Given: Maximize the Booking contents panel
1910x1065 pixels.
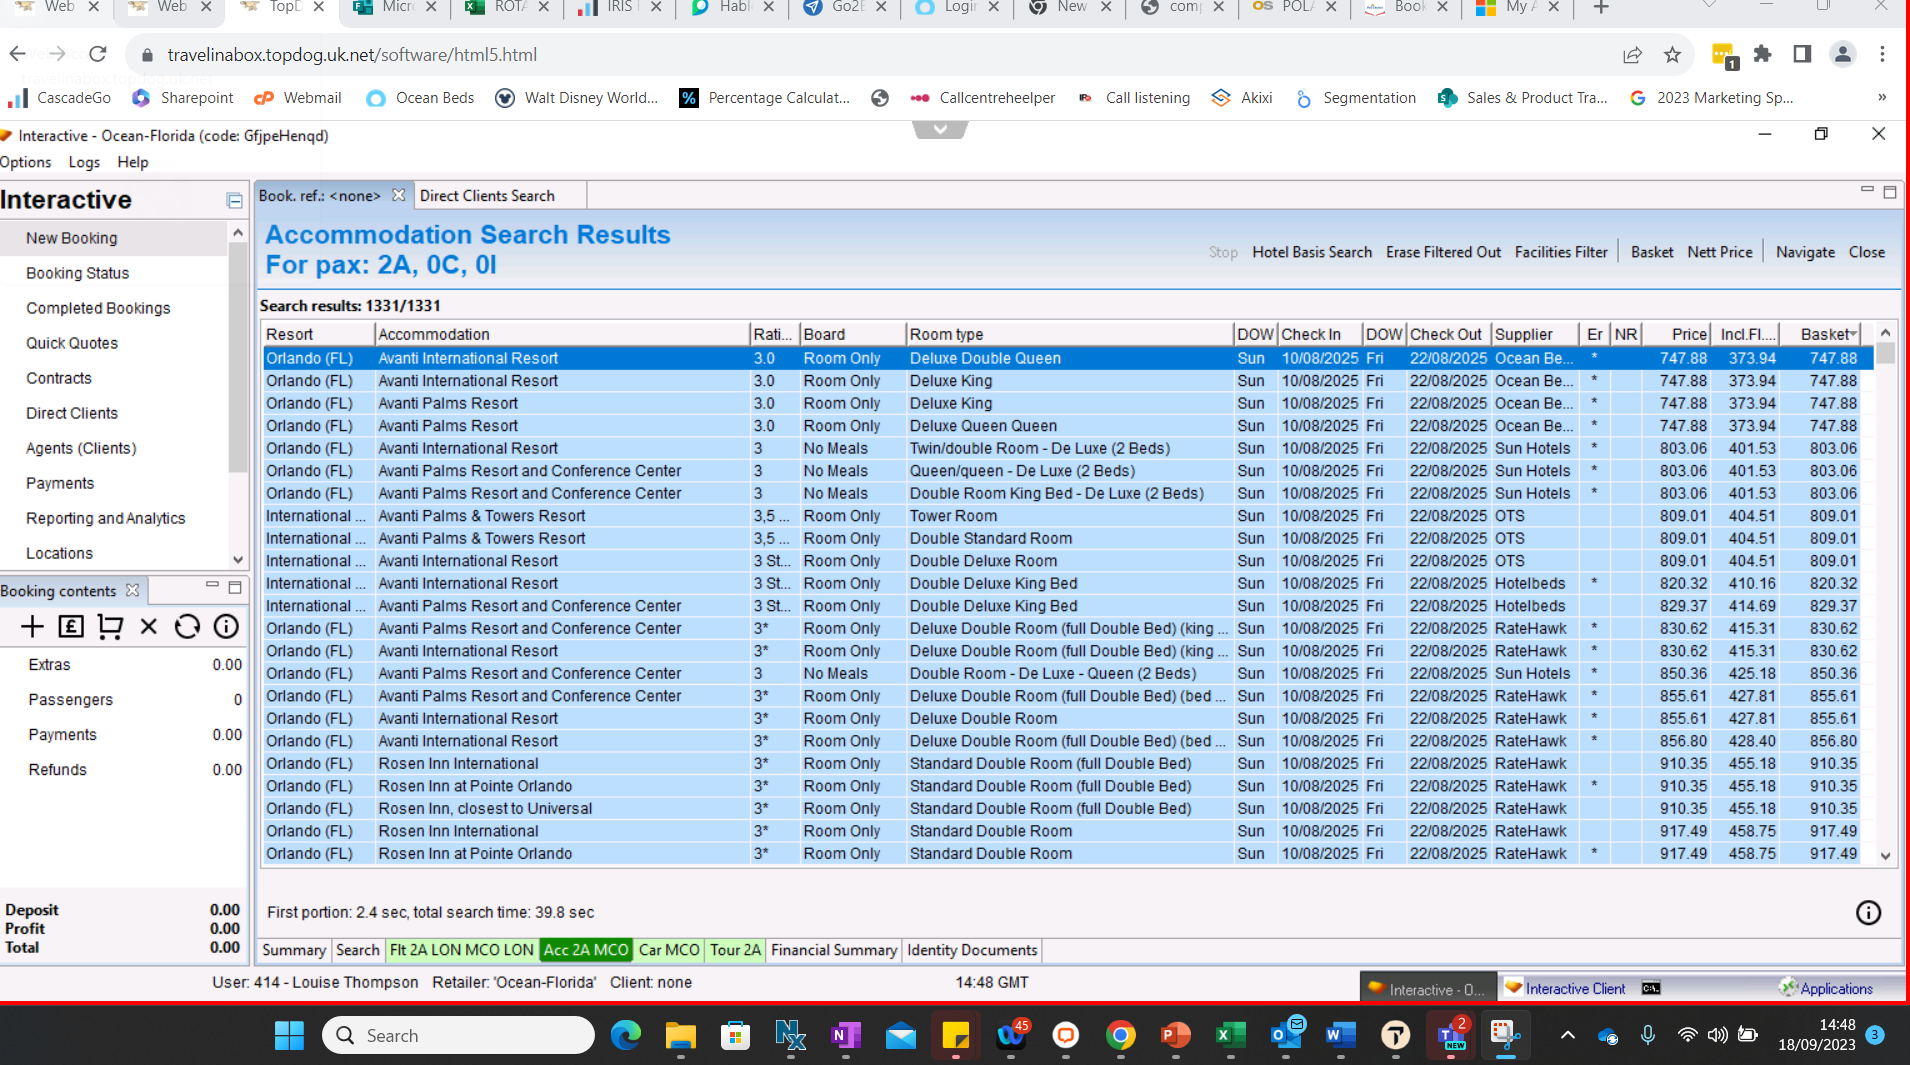Looking at the screenshot, I should pyautogui.click(x=235, y=587).
